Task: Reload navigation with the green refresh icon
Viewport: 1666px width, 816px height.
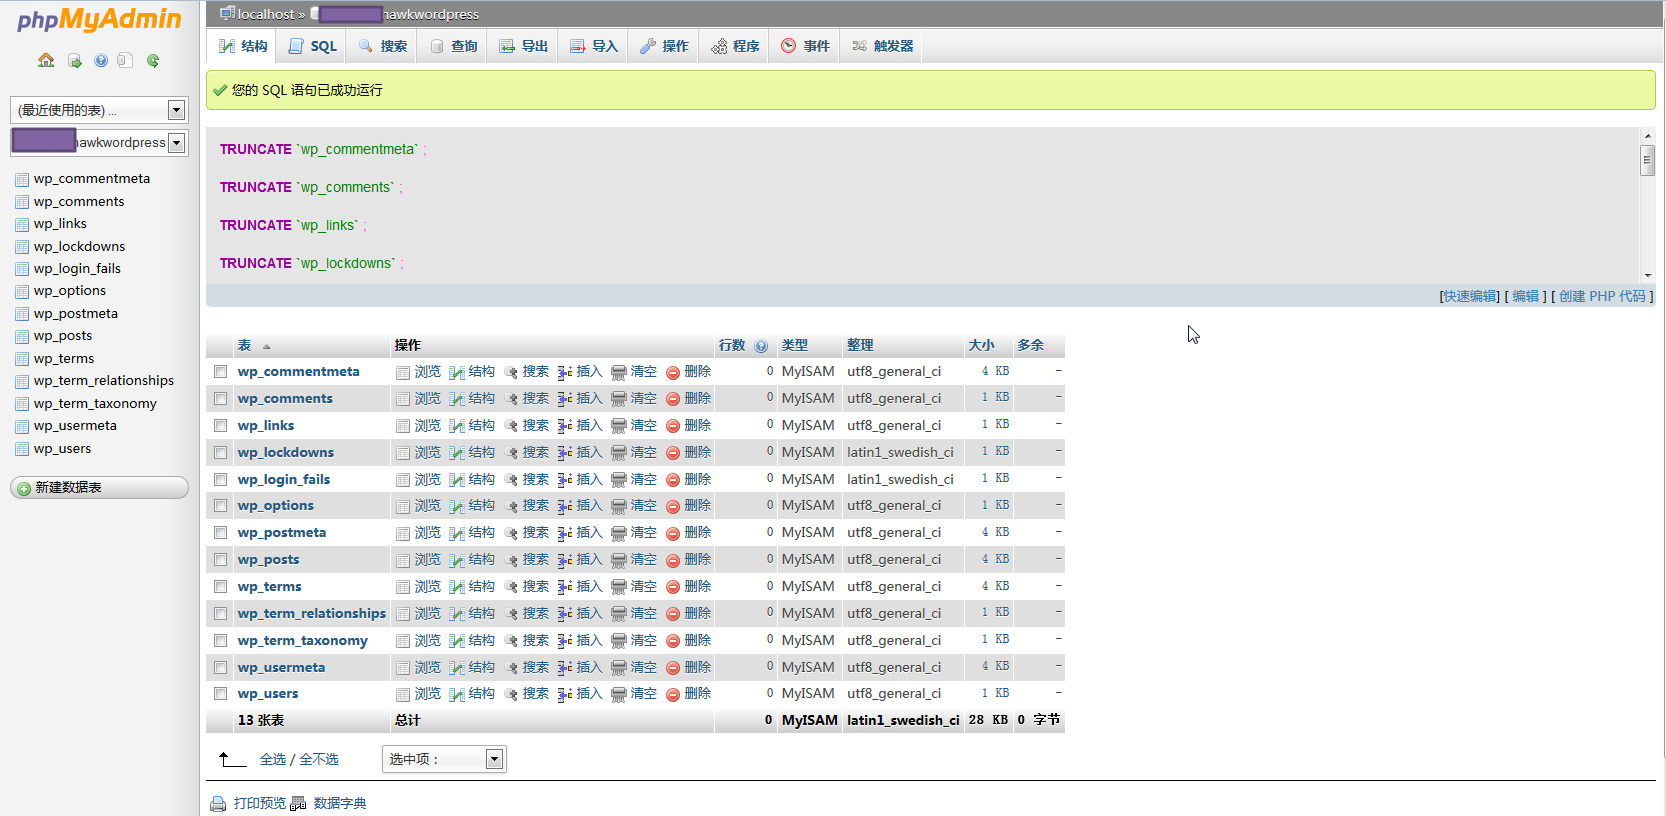Action: pos(153,61)
